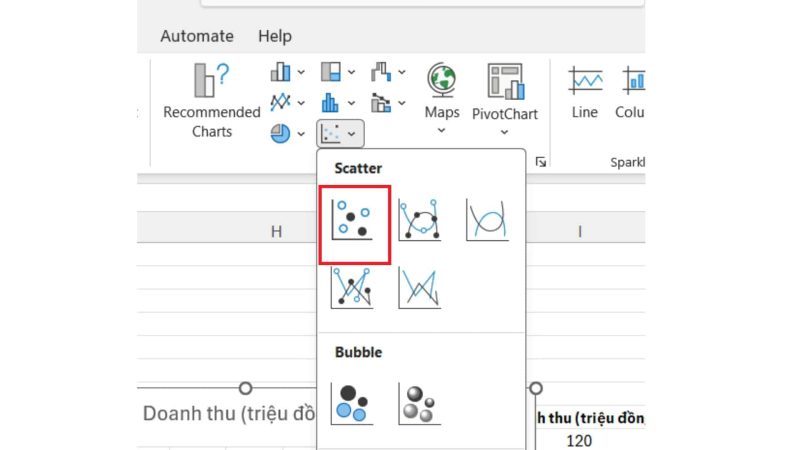Insert Column or Bar chart icon
This screenshot has height=450, width=800.
[x=280, y=72]
